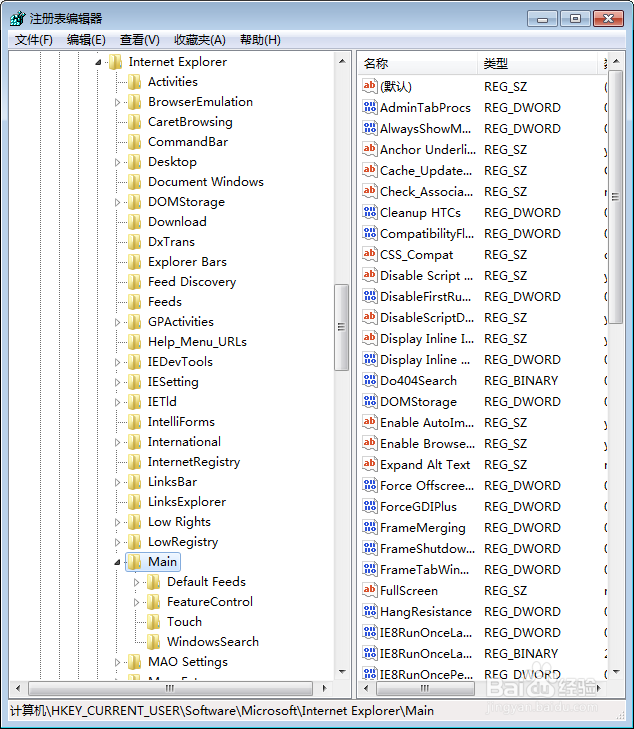Click tree pane horizontal scroll right arrow
634x729 pixels.
click(324, 688)
